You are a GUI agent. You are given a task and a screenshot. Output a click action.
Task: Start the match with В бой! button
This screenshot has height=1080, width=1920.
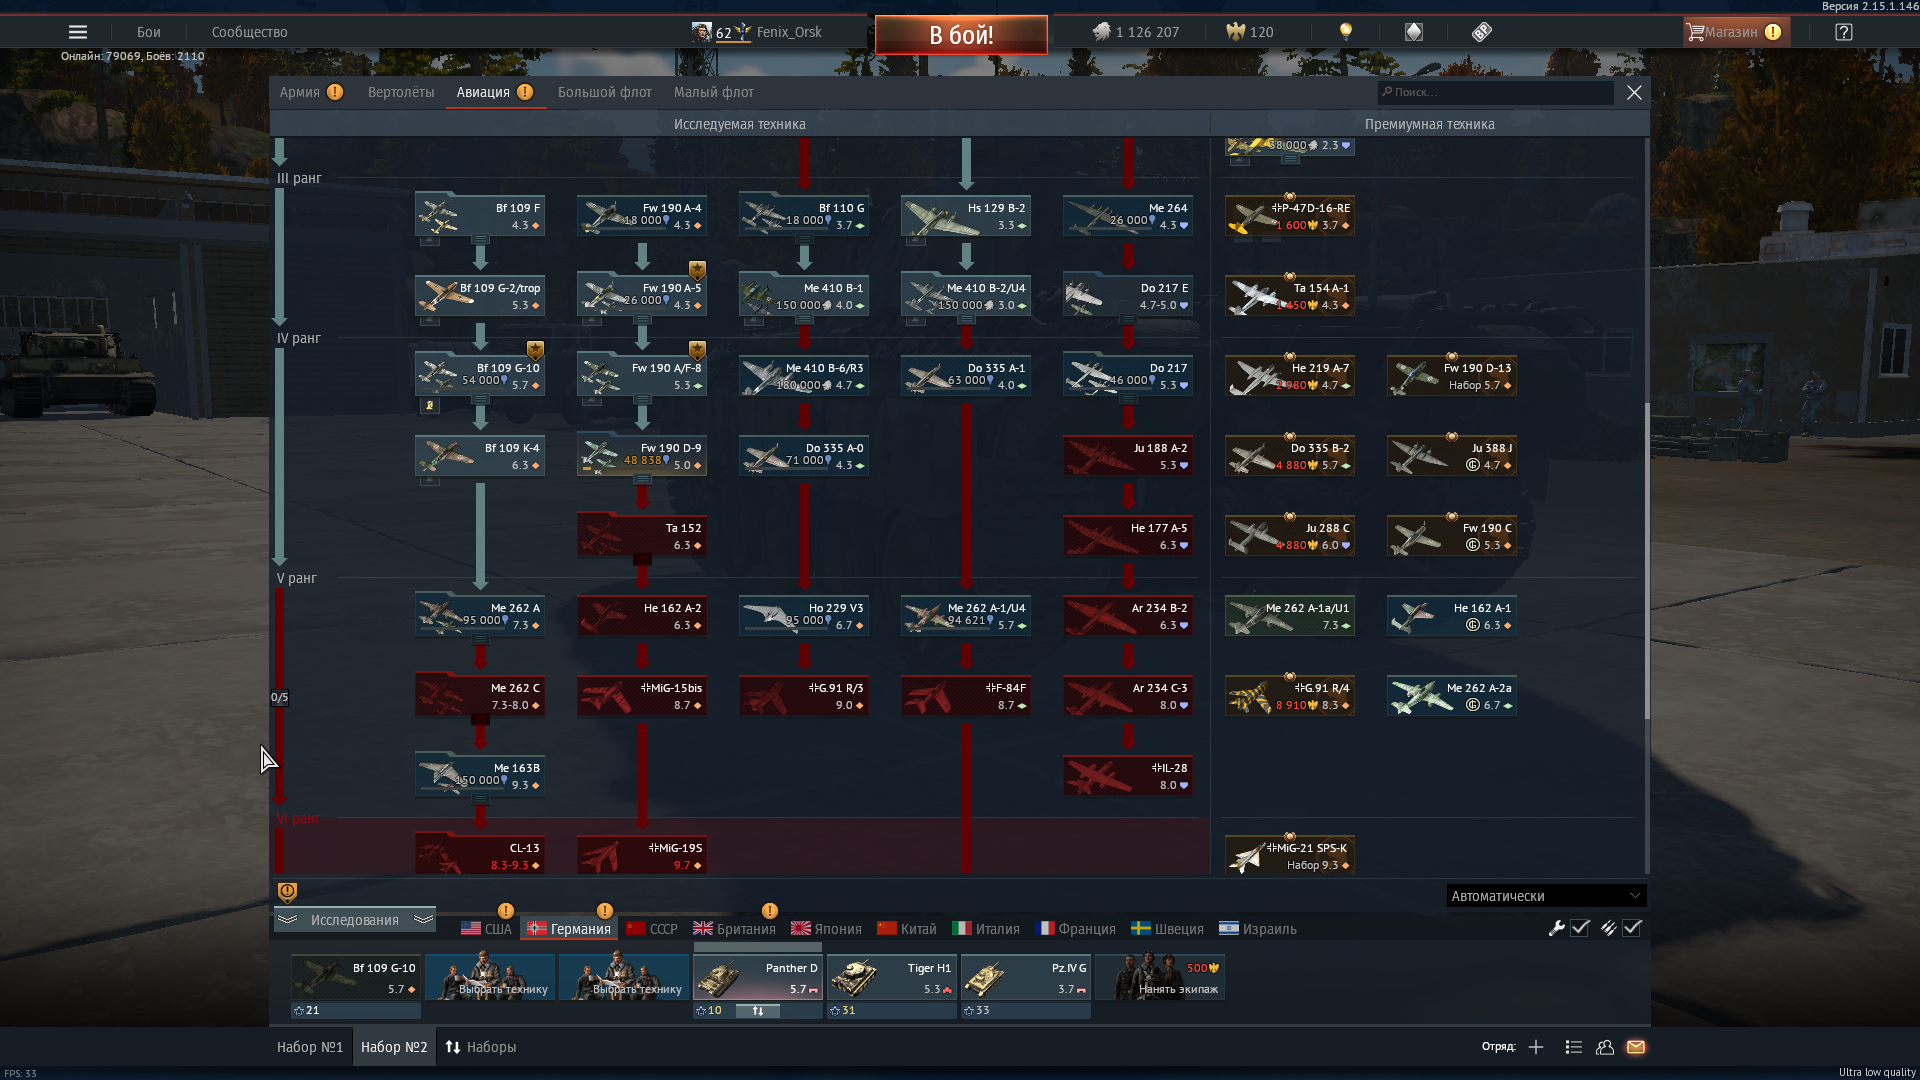point(961,35)
